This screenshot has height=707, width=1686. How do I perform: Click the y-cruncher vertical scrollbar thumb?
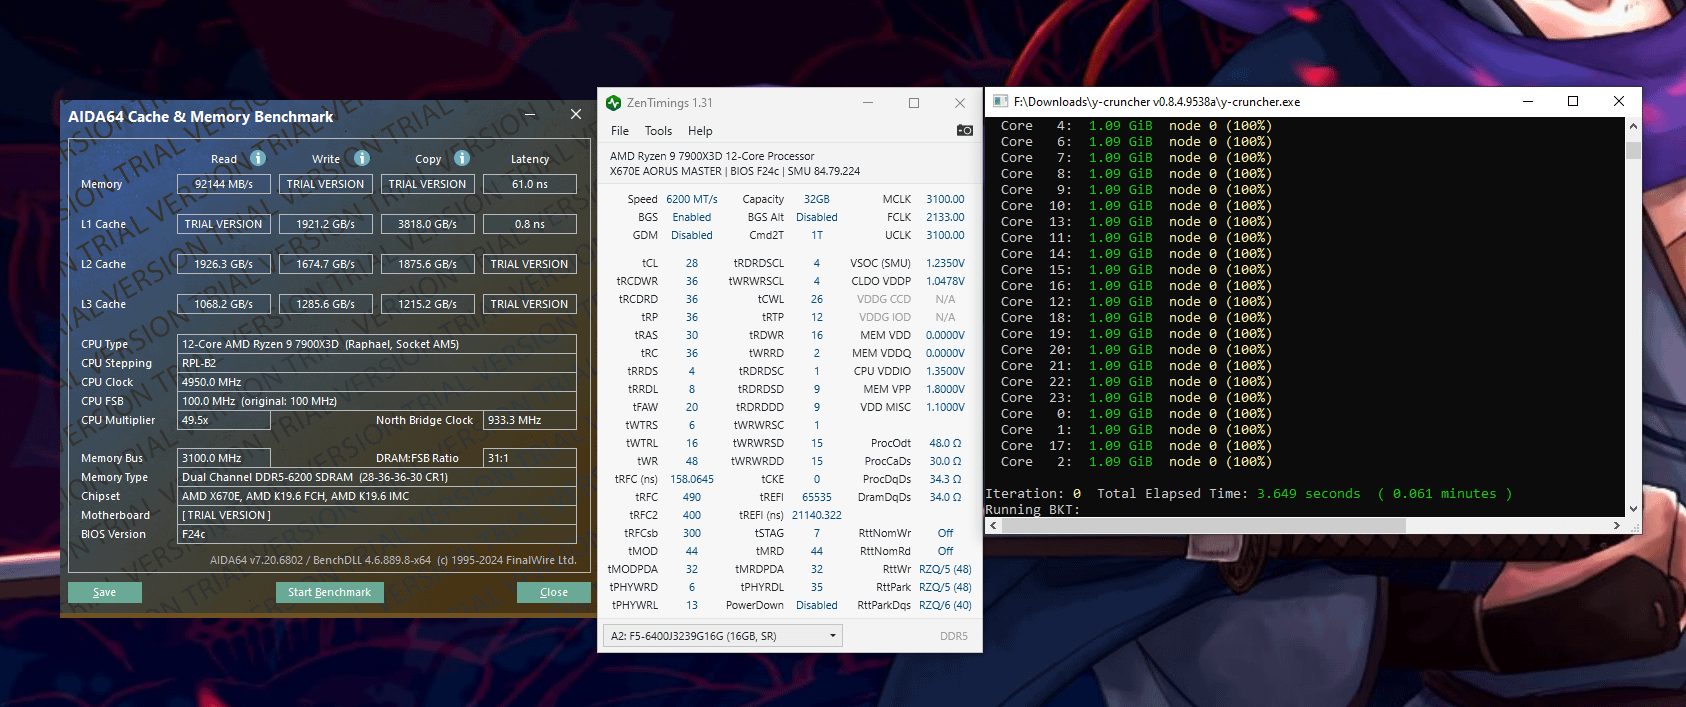(1633, 150)
